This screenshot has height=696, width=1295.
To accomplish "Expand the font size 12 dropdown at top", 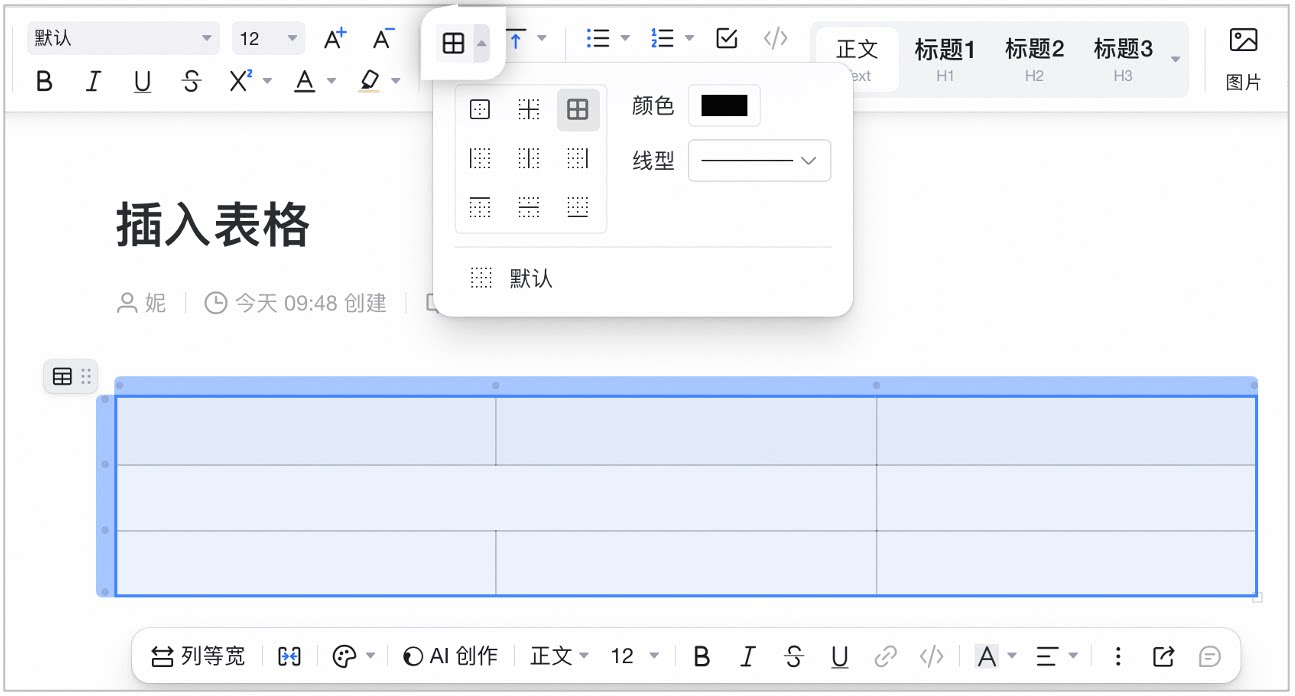I will coord(268,39).
